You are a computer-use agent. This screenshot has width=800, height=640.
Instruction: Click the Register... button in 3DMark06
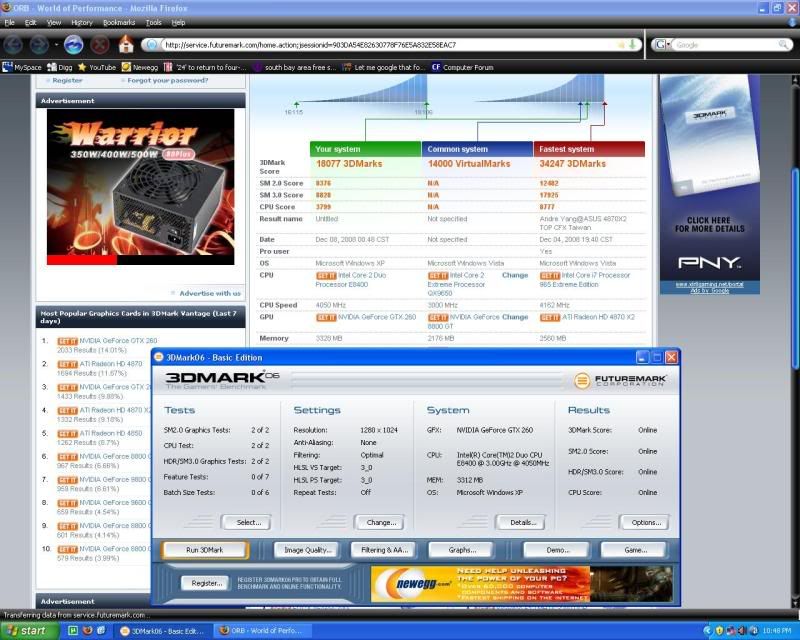point(207,583)
